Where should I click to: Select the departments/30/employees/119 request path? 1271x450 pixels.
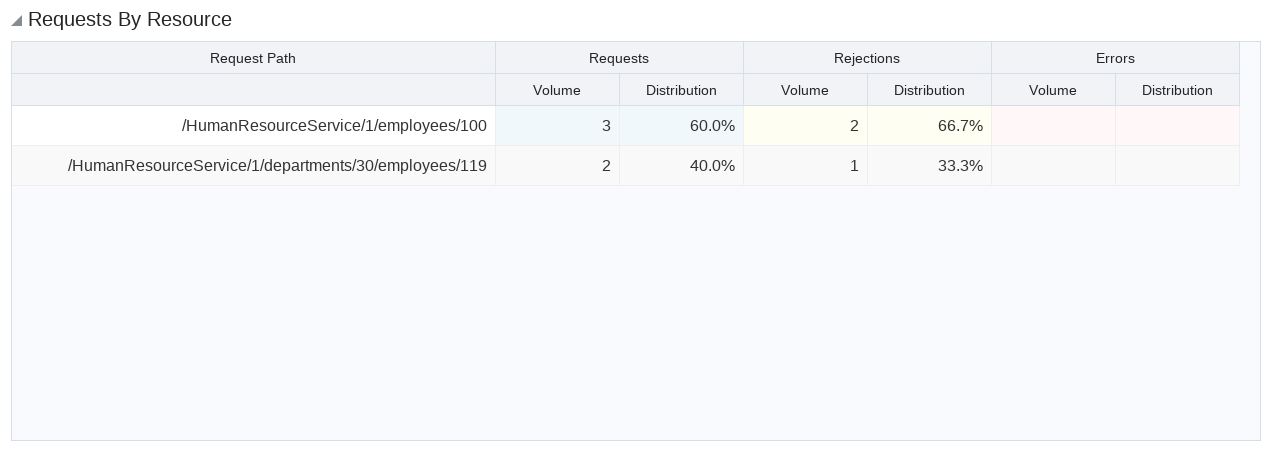tap(277, 166)
